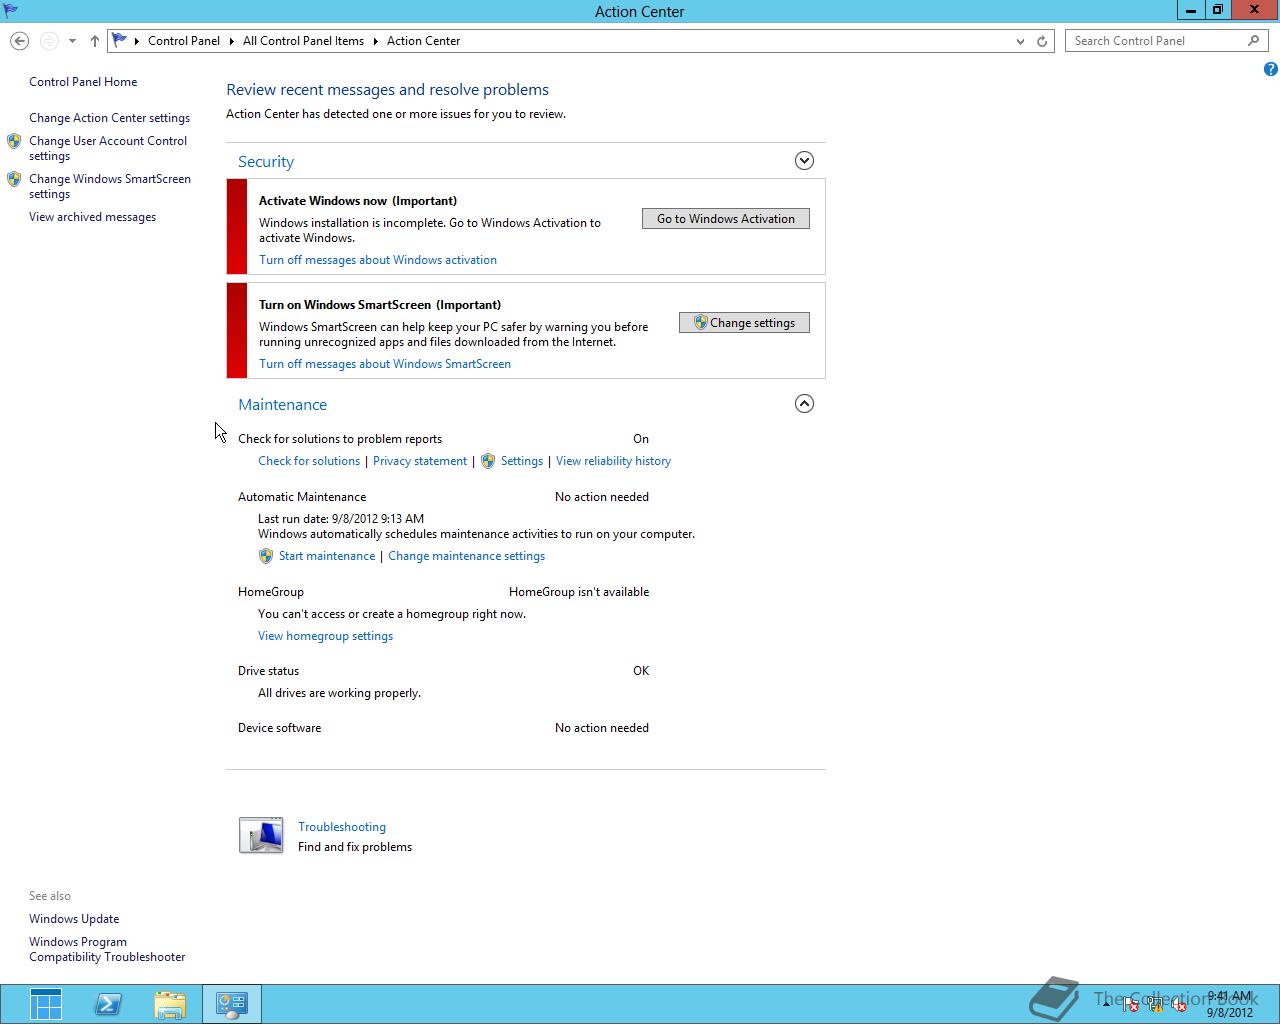The height and width of the screenshot is (1024, 1280).
Task: Expand root breadcrumb arrow before Control Panel
Action: [137, 41]
